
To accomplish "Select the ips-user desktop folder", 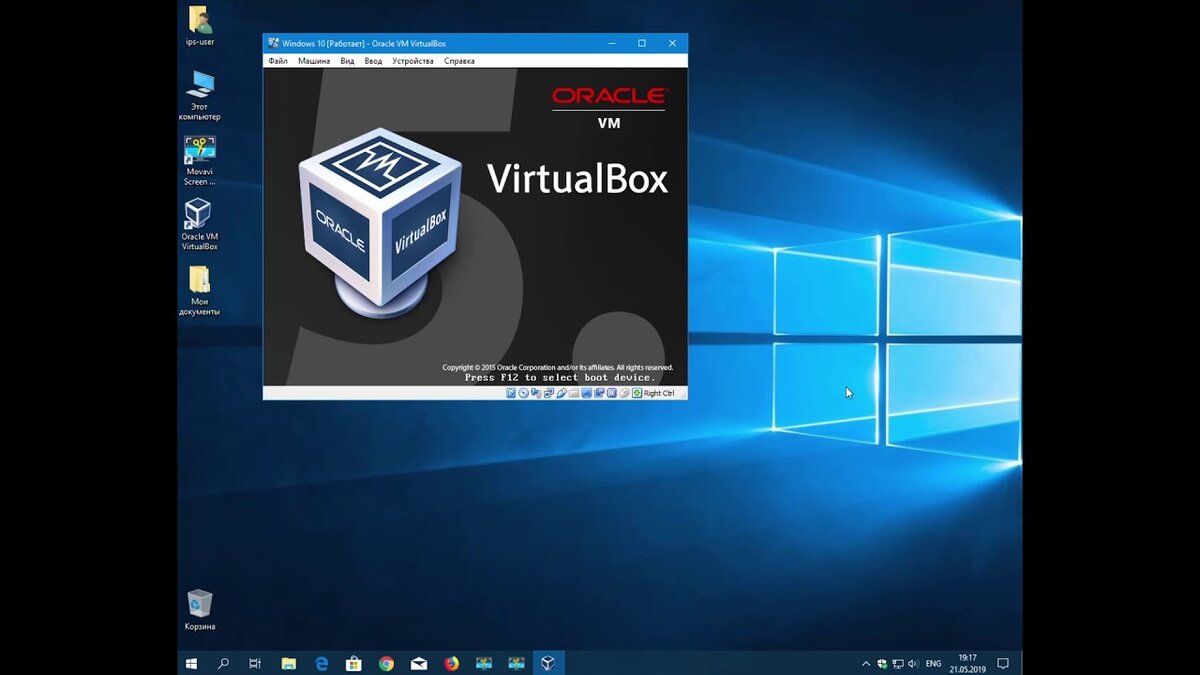I will point(199,25).
